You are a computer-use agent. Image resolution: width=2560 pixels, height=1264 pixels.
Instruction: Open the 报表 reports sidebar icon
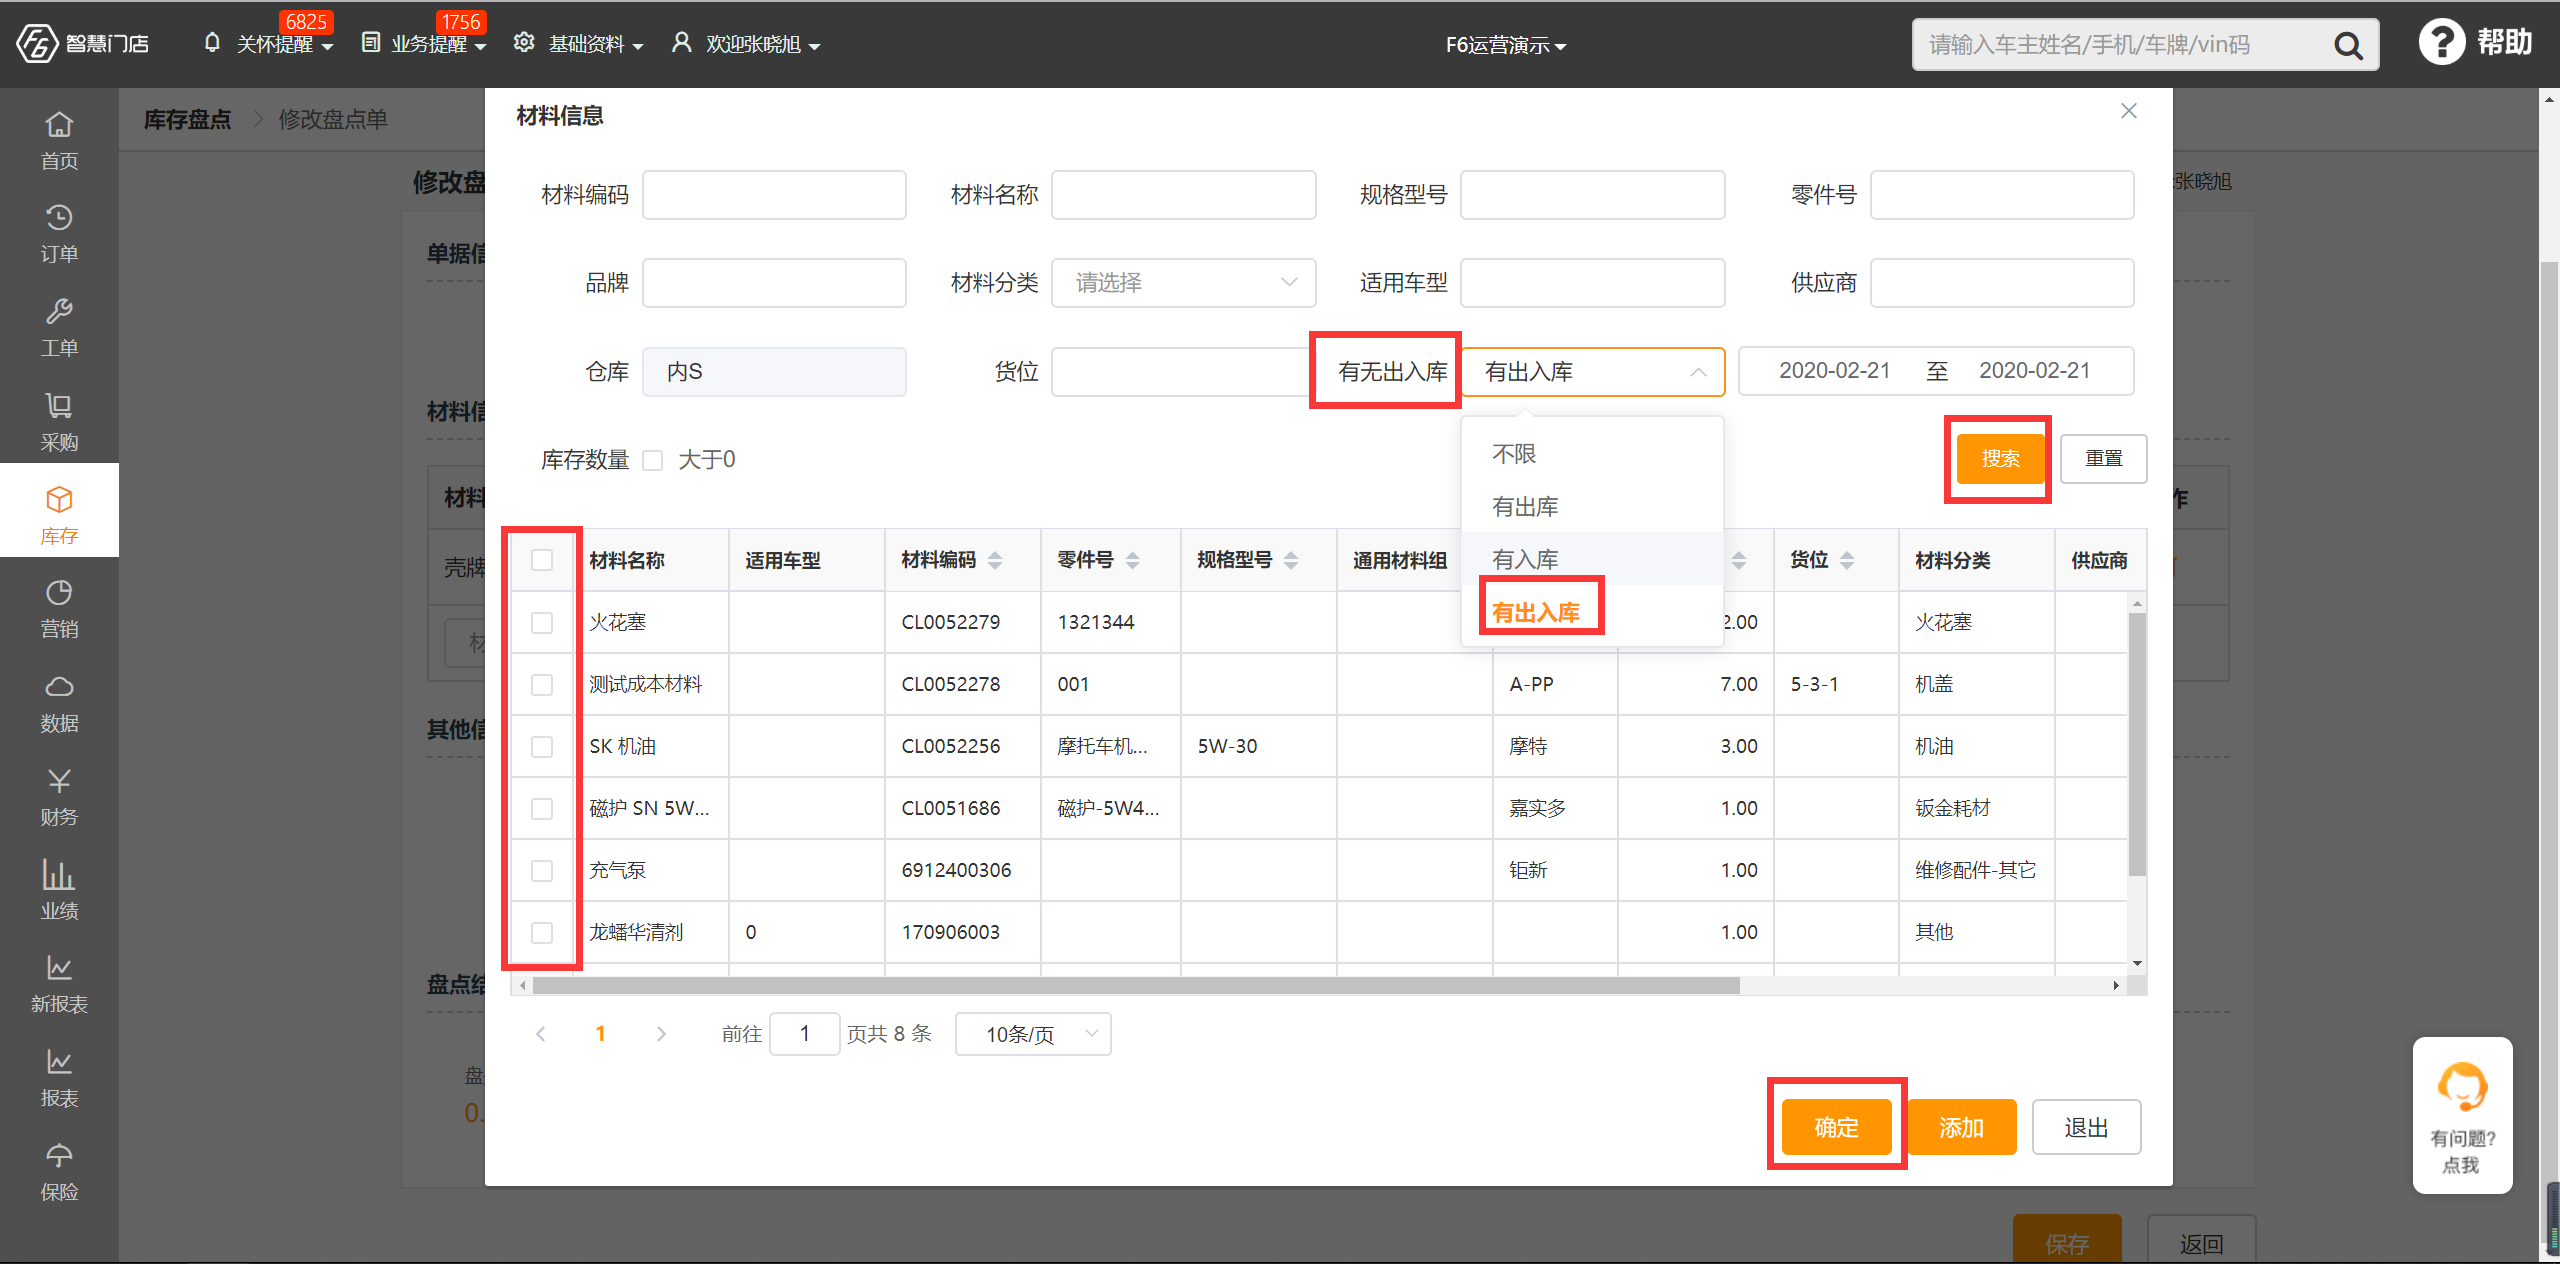pyautogui.click(x=59, y=1078)
